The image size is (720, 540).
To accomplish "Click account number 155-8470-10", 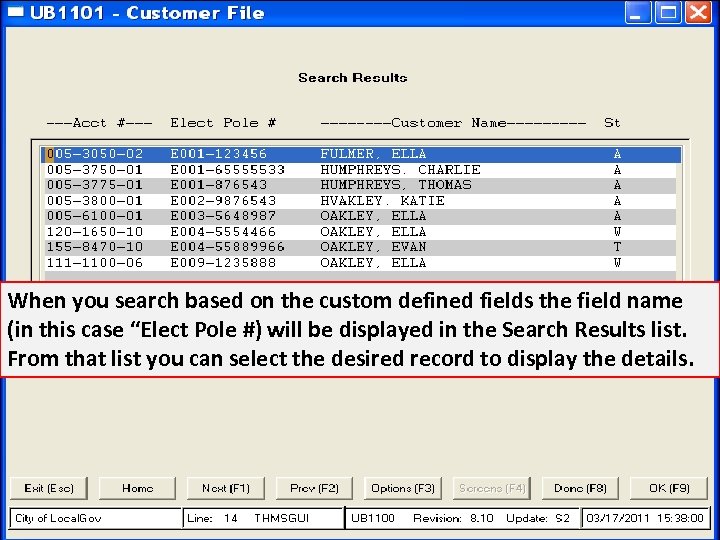I will 95,248.
